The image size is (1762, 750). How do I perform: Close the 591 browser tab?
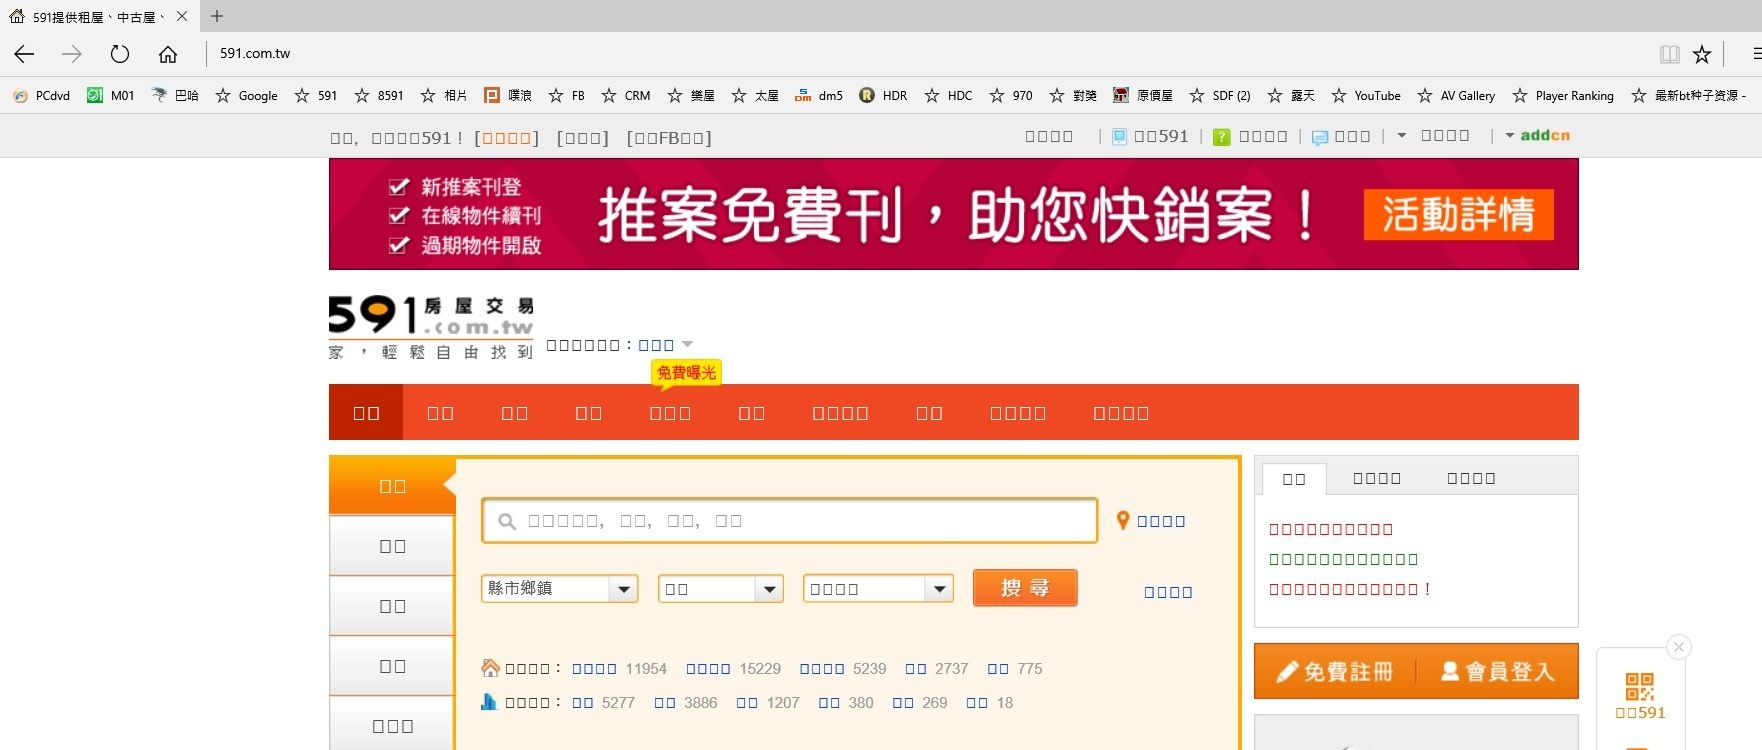pos(182,16)
